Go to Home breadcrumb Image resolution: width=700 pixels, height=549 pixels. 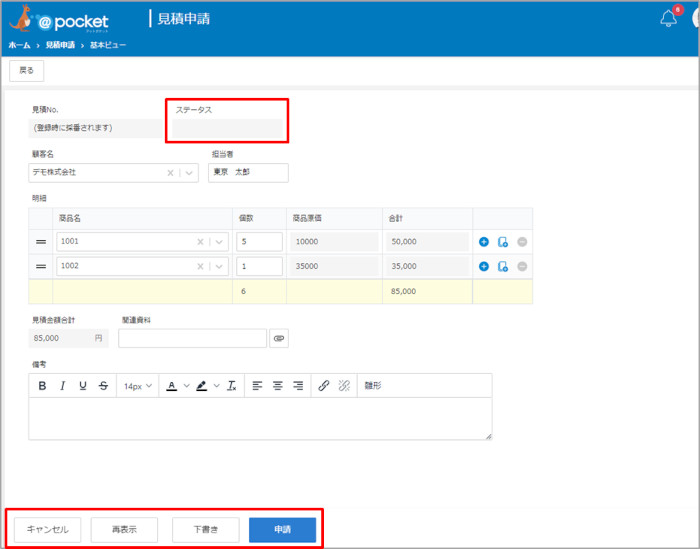click(19, 45)
